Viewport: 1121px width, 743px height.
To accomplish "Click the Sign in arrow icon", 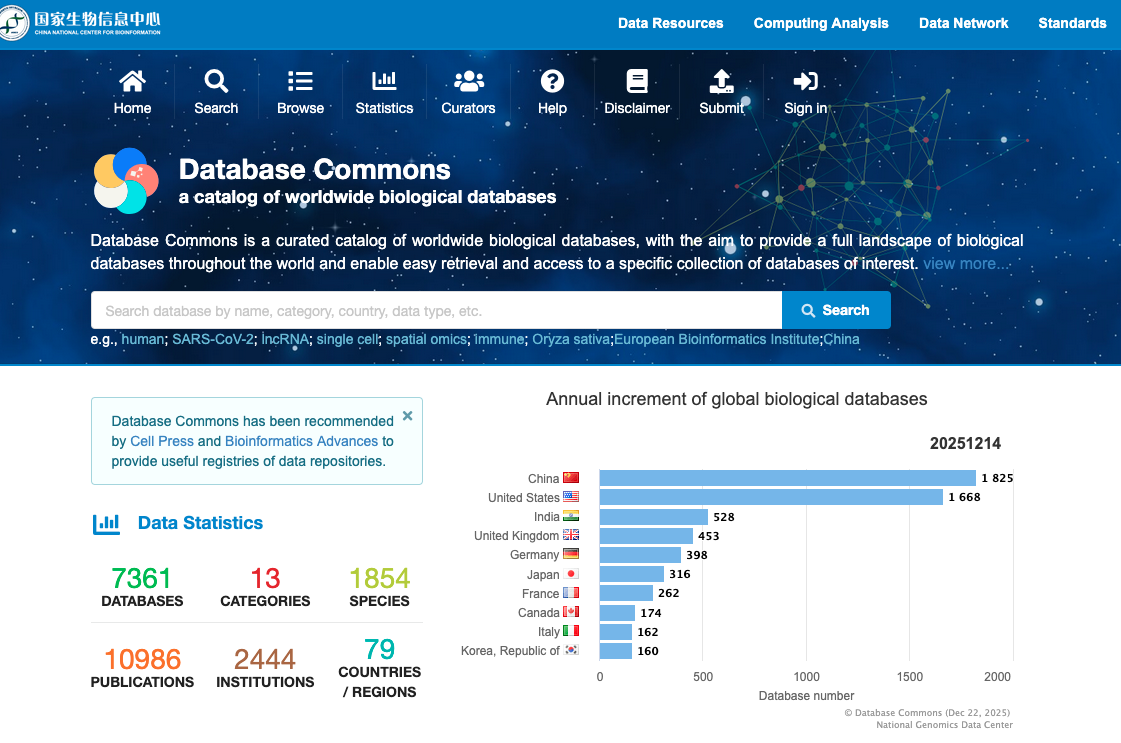I will [x=805, y=81].
